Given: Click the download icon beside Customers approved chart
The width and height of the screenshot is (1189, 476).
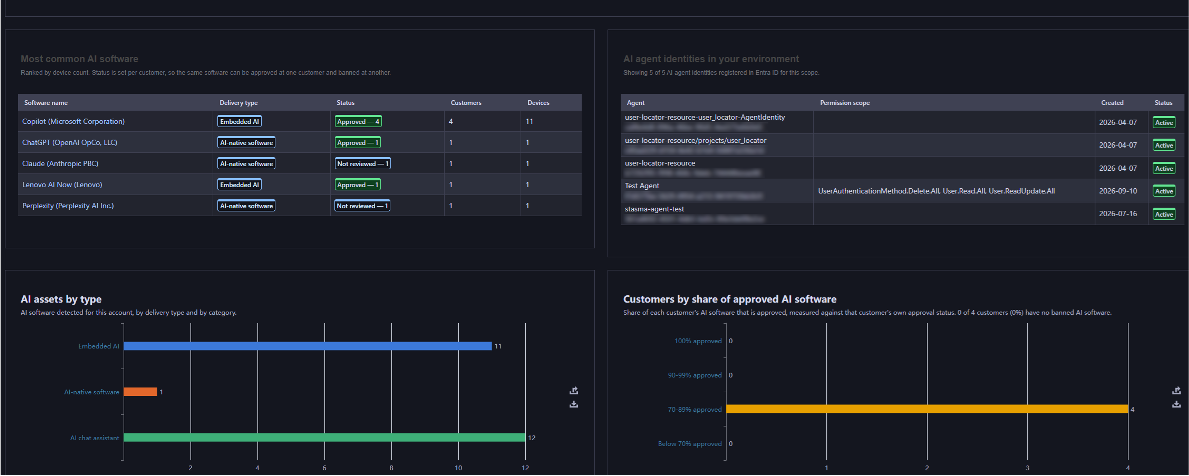Looking at the screenshot, I should [1176, 405].
